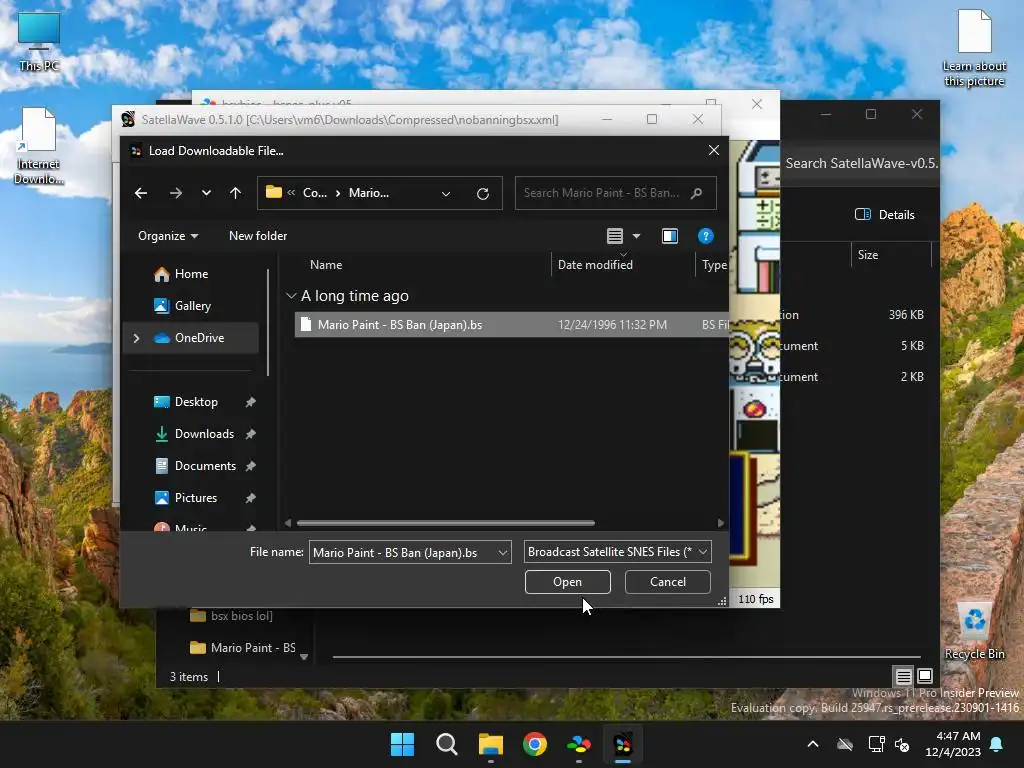The height and width of the screenshot is (768, 1024).
Task: Go to Pictures quick access folder
Action: [195, 498]
